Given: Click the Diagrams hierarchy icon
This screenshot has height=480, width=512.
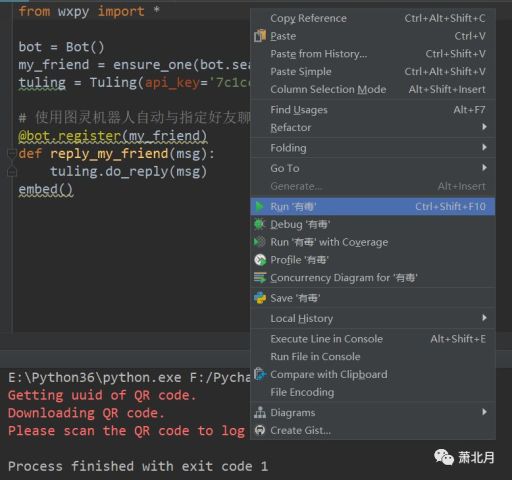Looking at the screenshot, I should click(260, 413).
